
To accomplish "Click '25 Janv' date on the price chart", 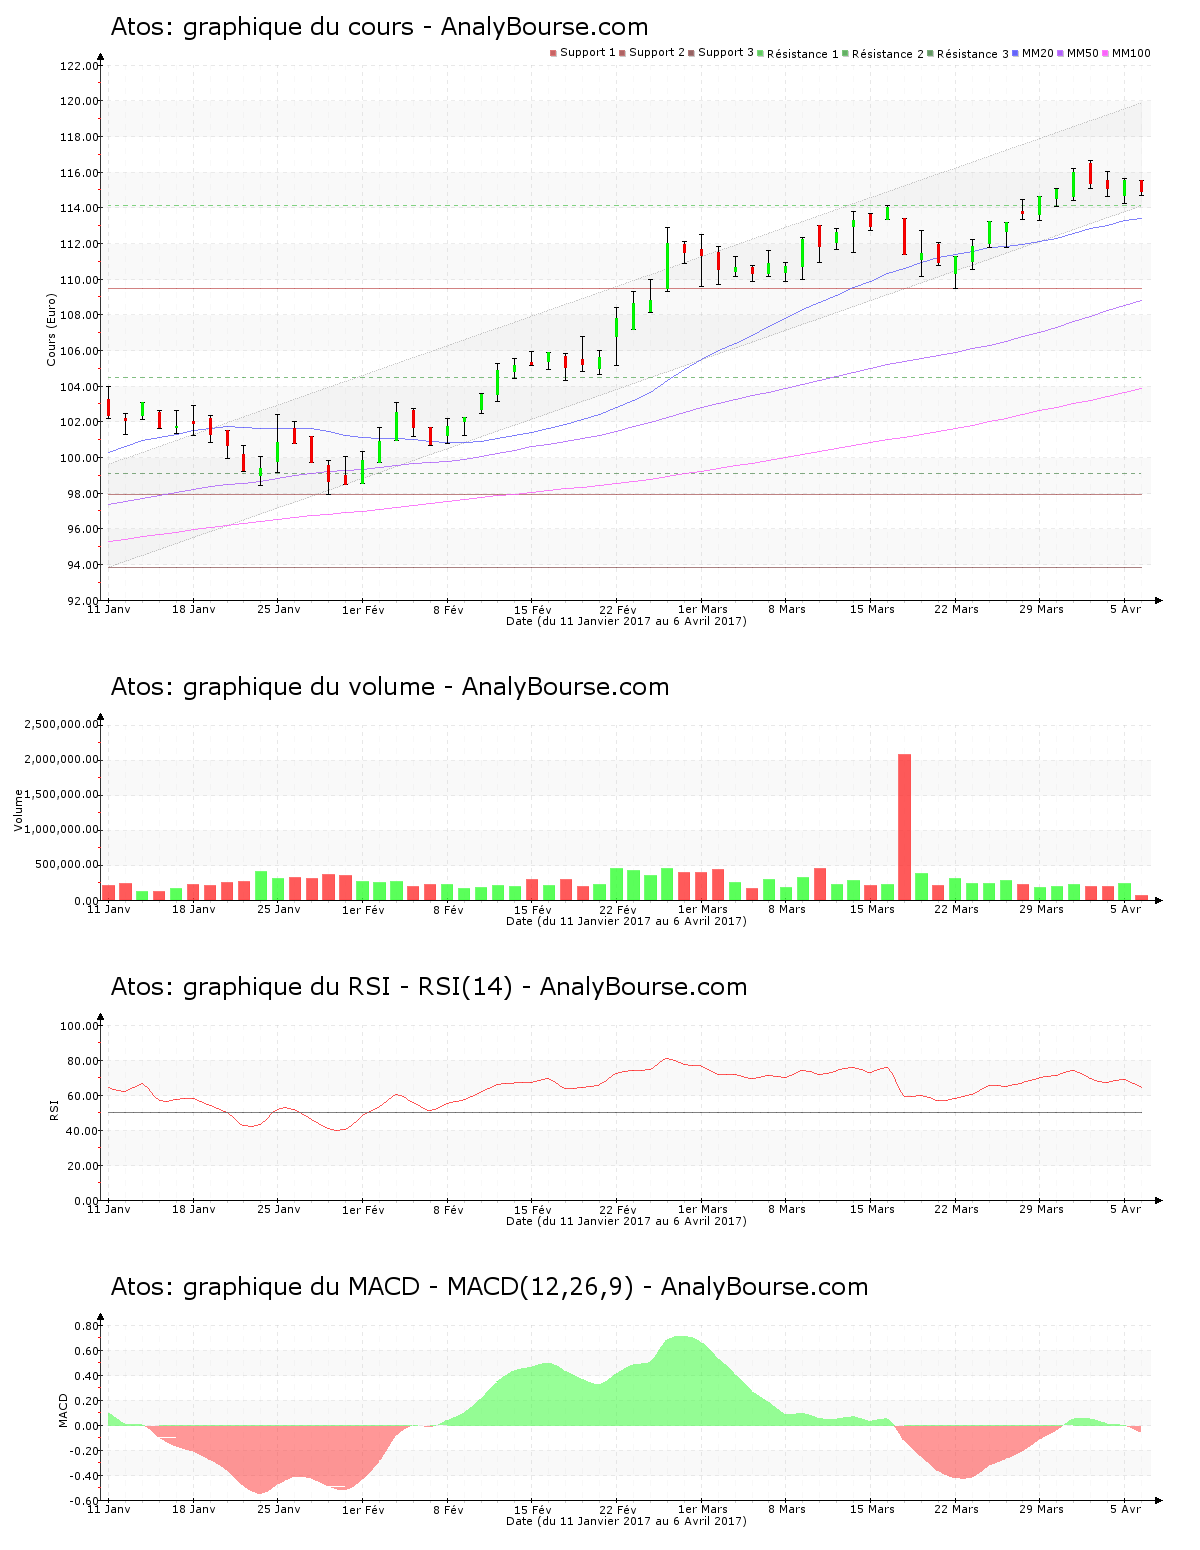I will (279, 609).
